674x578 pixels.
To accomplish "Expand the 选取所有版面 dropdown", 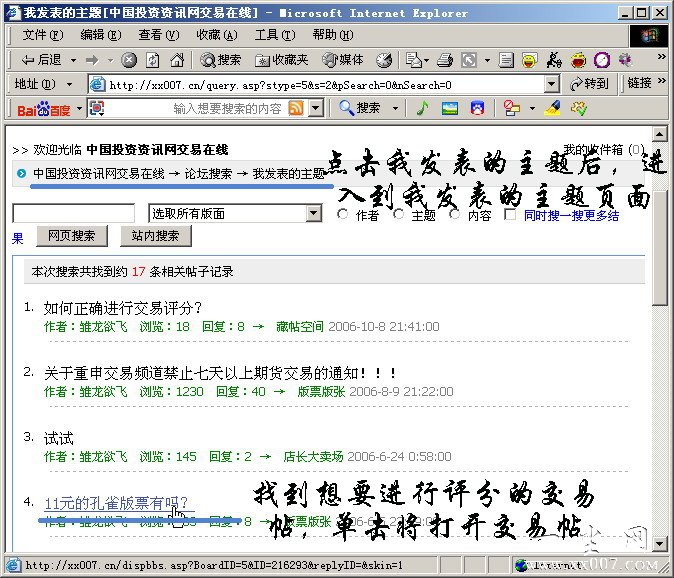I will click(313, 213).
